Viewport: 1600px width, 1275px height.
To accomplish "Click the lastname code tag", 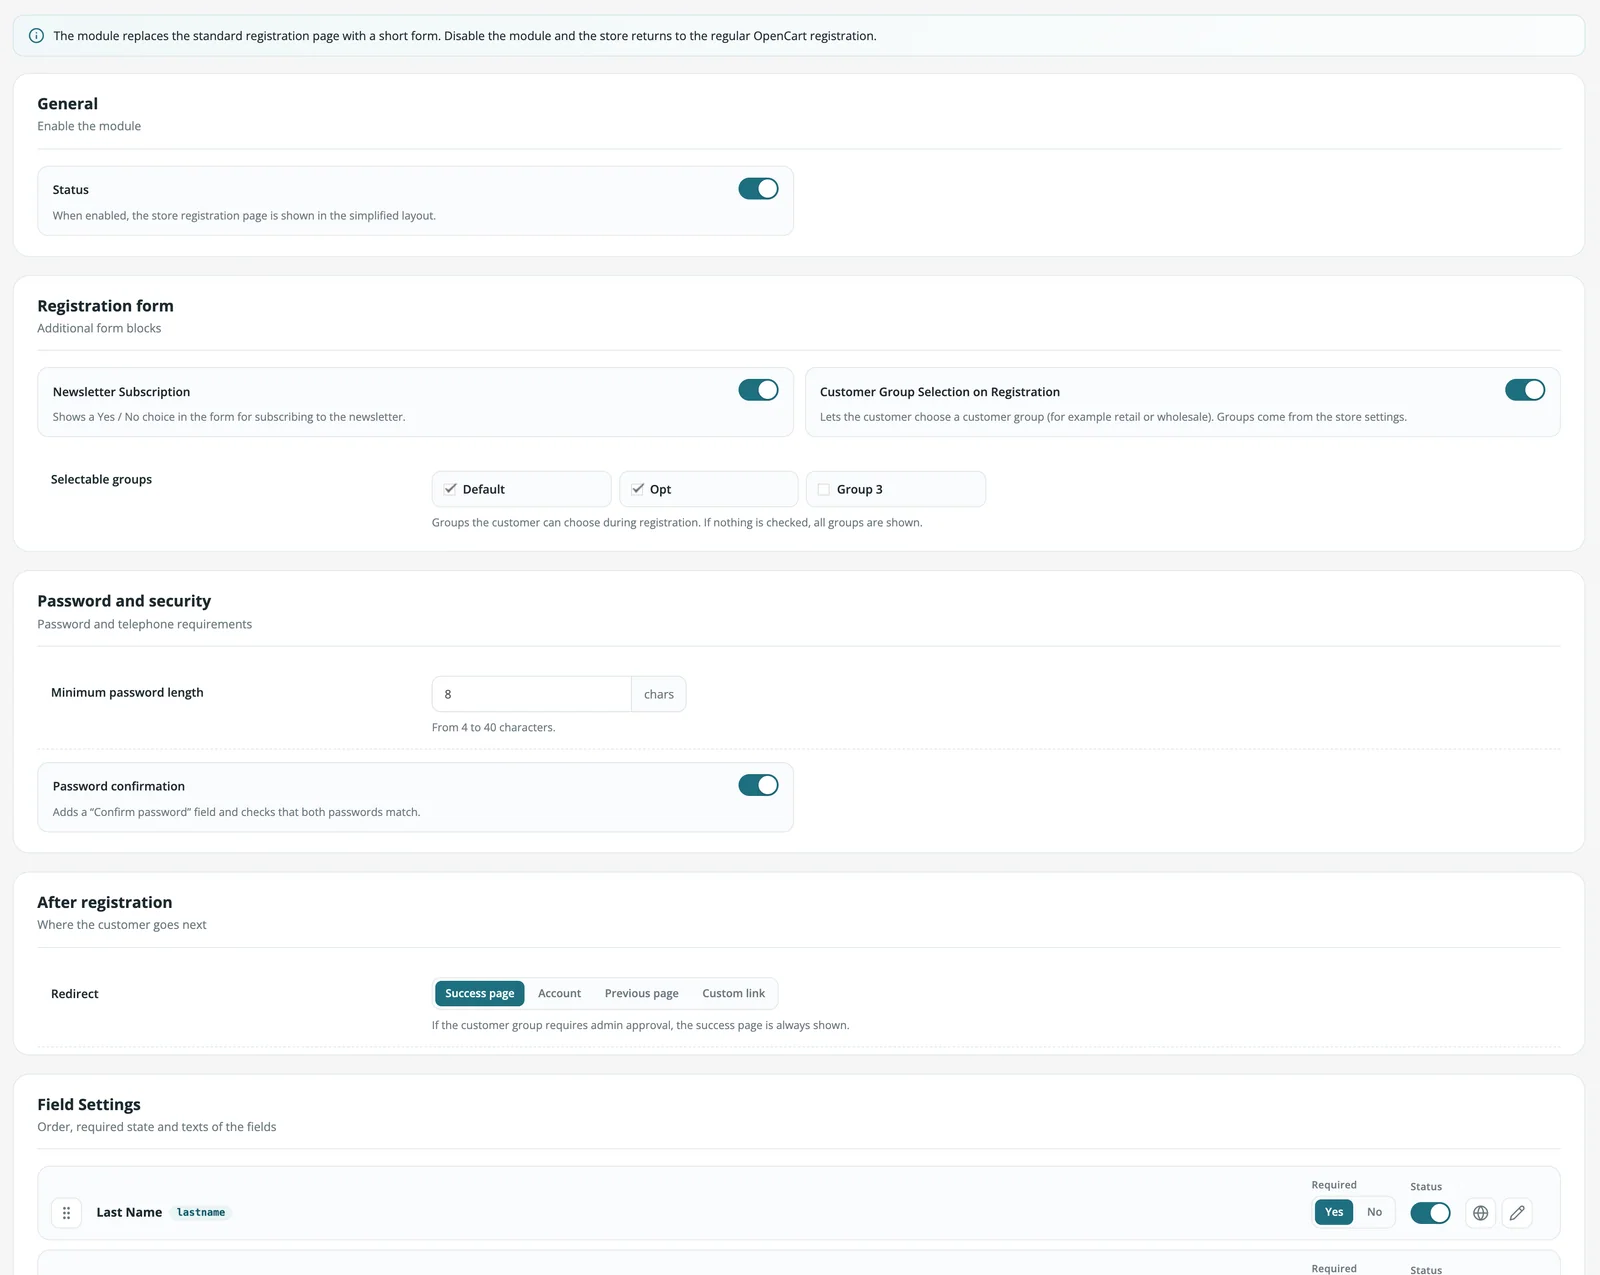I will click(x=201, y=1212).
